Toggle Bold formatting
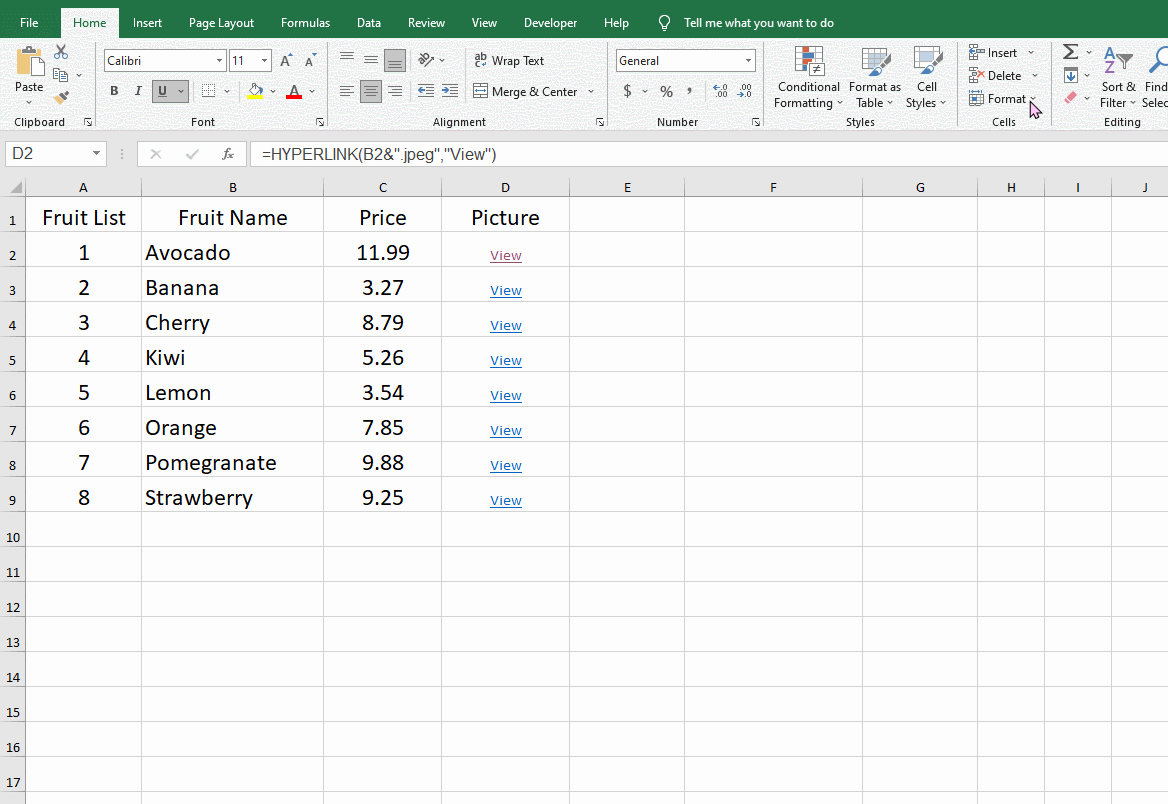1168x804 pixels. [114, 91]
